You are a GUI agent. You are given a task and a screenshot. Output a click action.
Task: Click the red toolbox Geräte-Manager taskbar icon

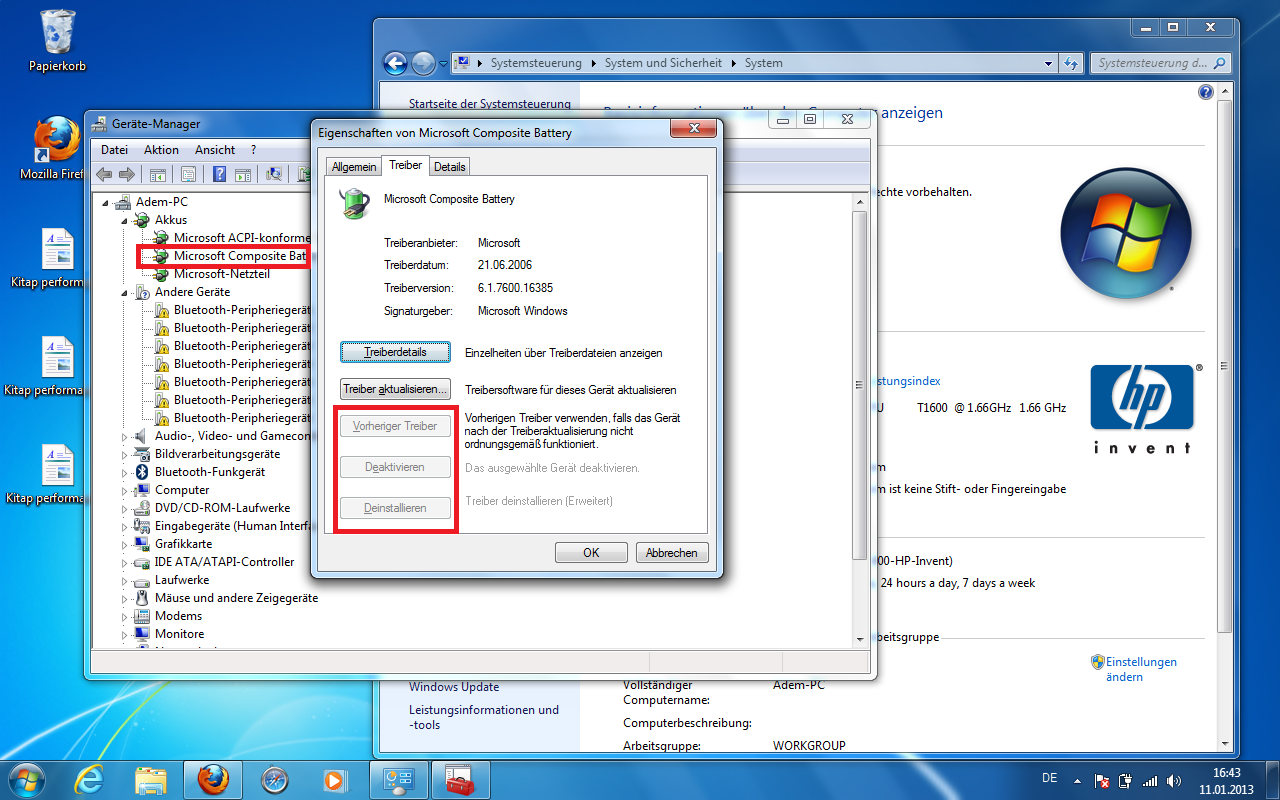[460, 778]
